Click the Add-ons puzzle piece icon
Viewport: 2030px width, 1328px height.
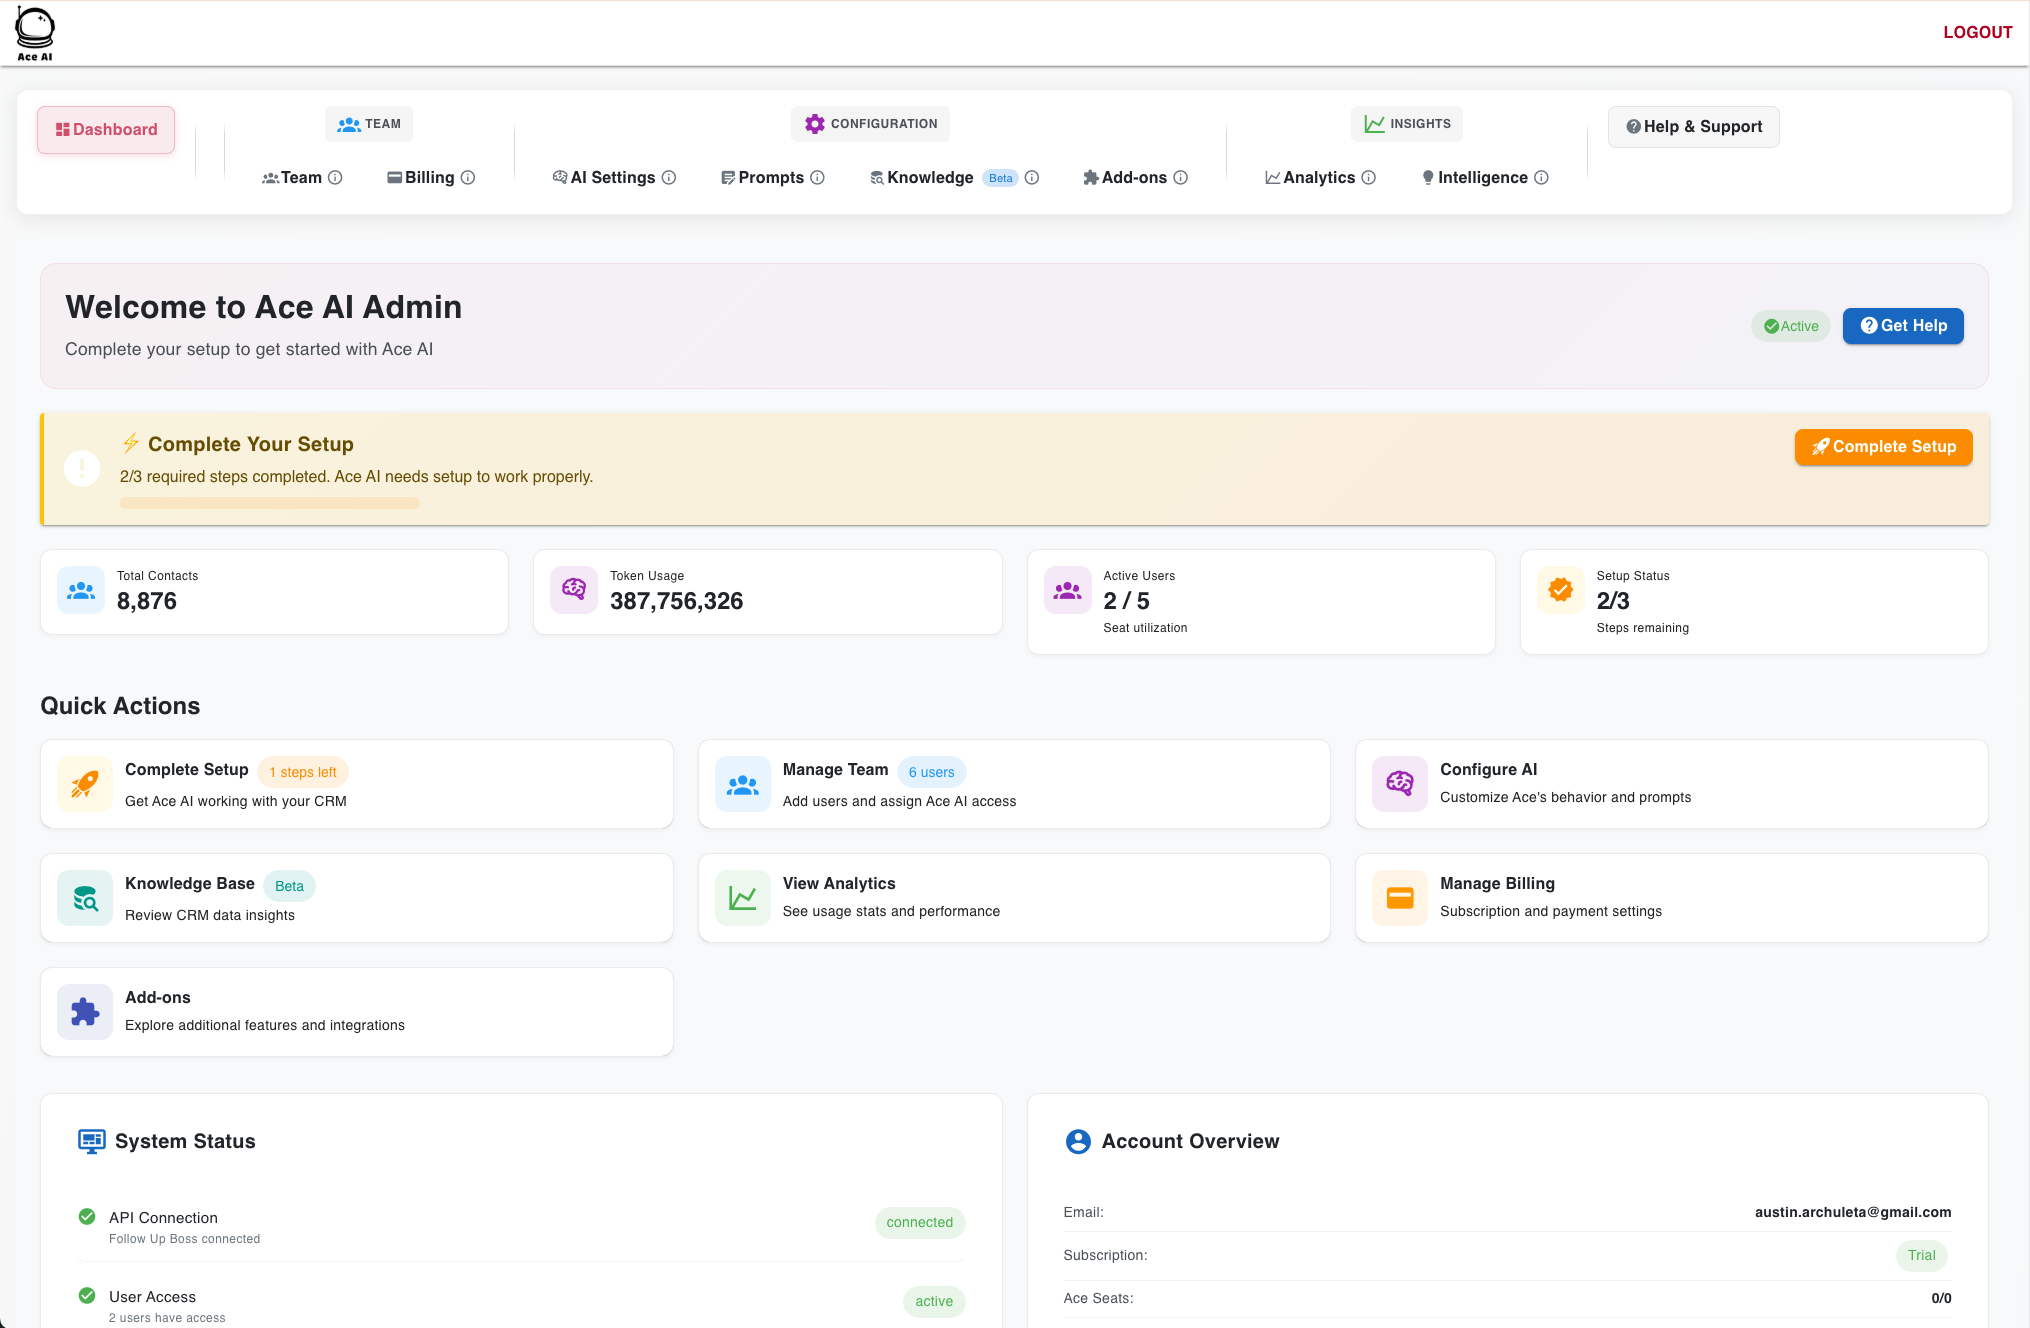point(85,1012)
